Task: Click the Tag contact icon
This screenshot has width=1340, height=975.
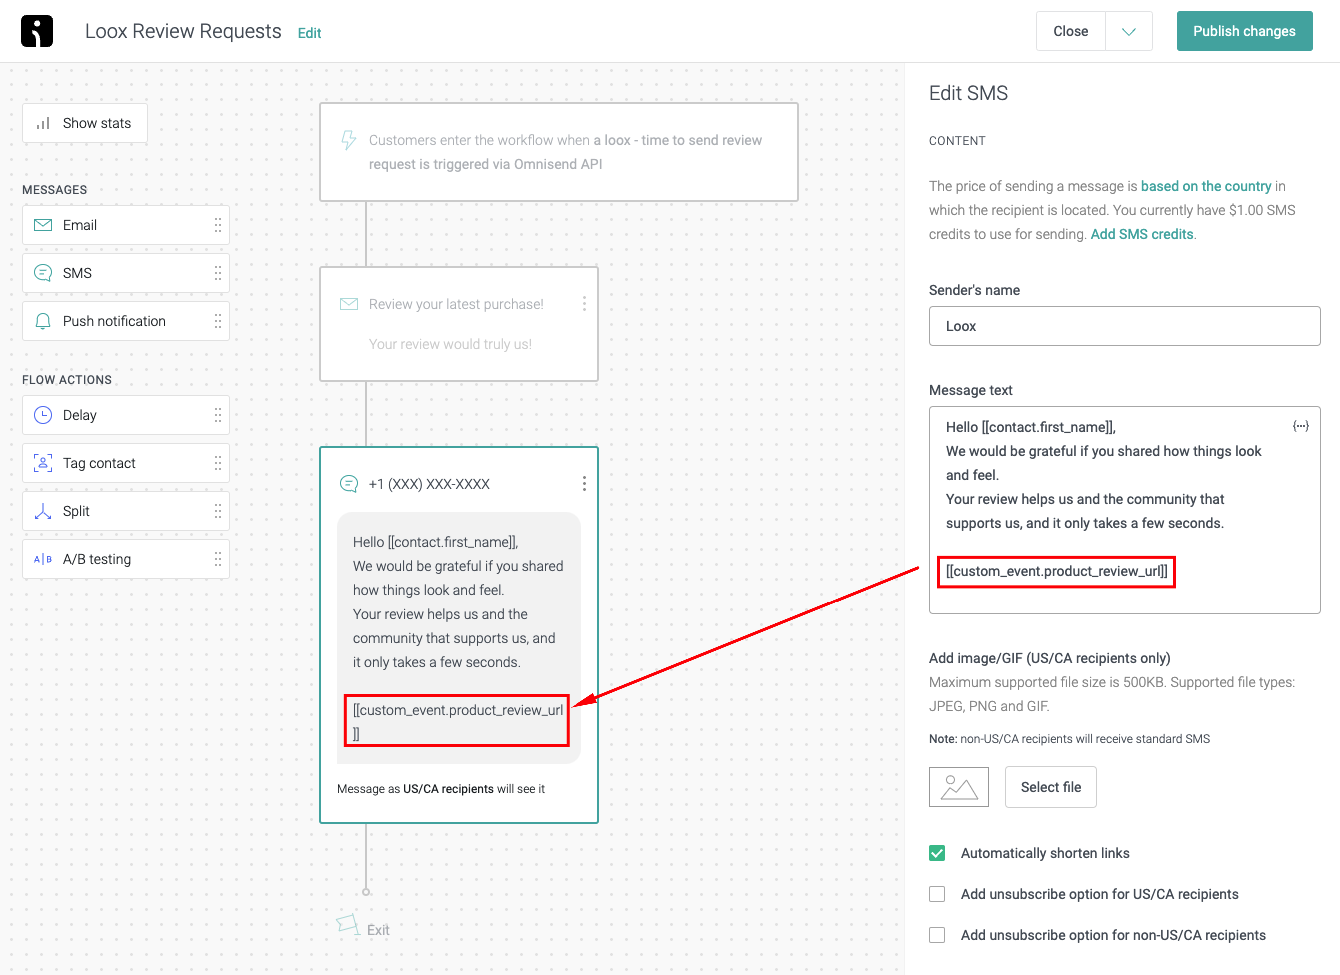Action: pos(43,463)
